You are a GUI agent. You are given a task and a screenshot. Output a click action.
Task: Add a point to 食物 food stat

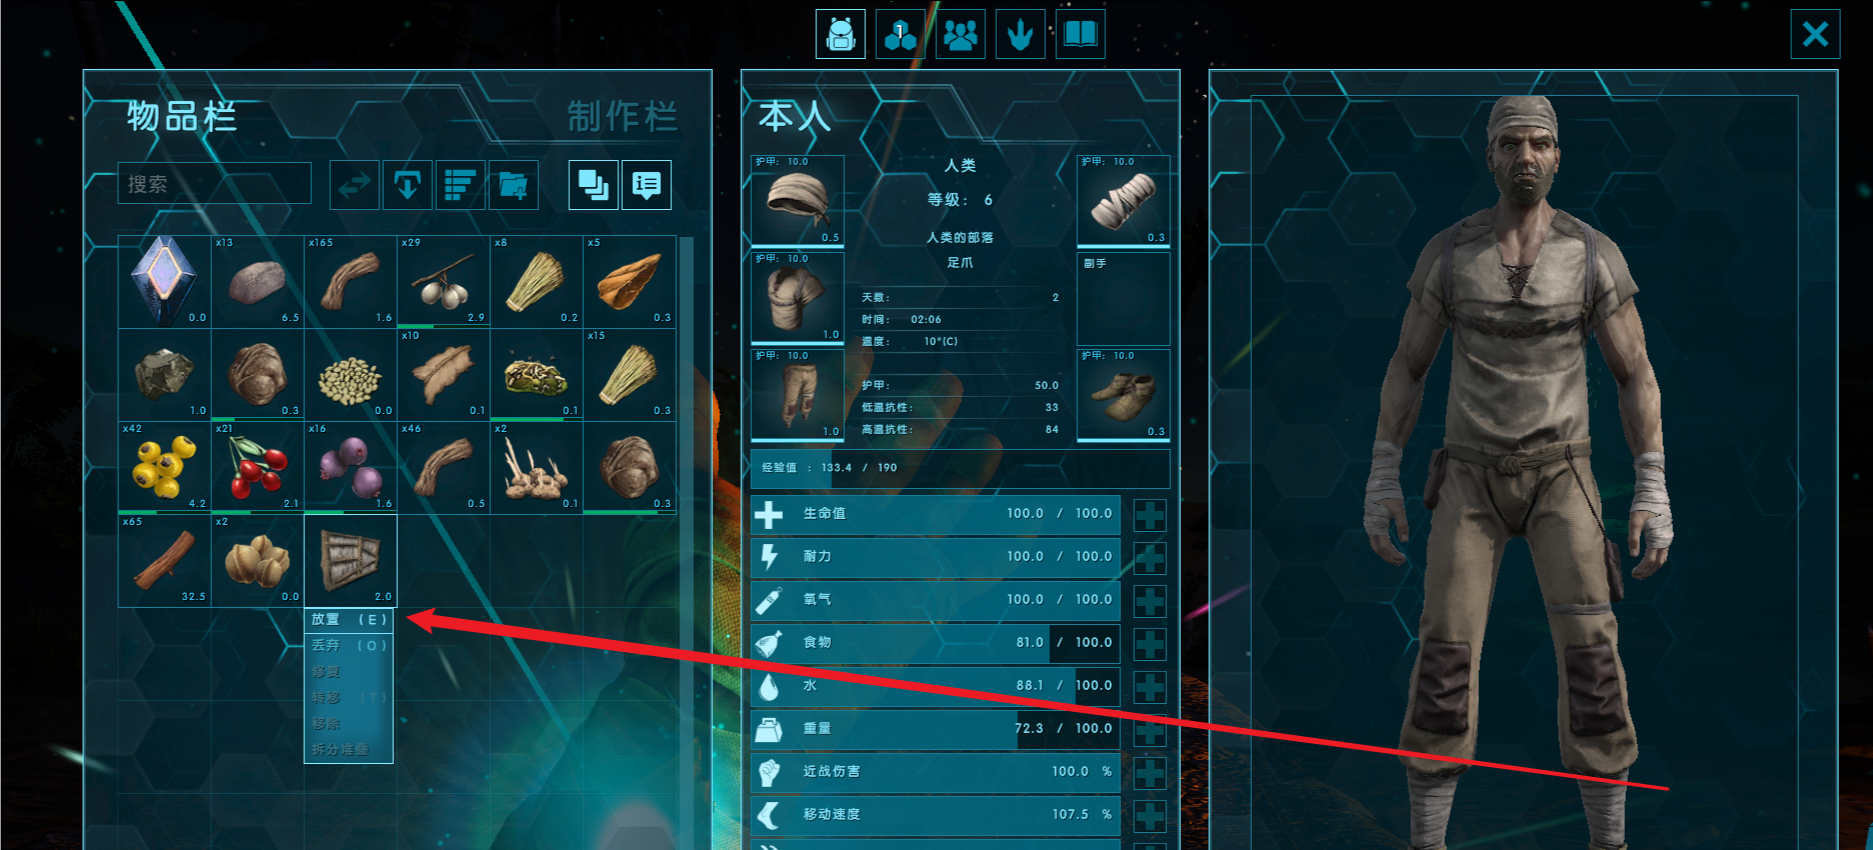[x=1150, y=644]
